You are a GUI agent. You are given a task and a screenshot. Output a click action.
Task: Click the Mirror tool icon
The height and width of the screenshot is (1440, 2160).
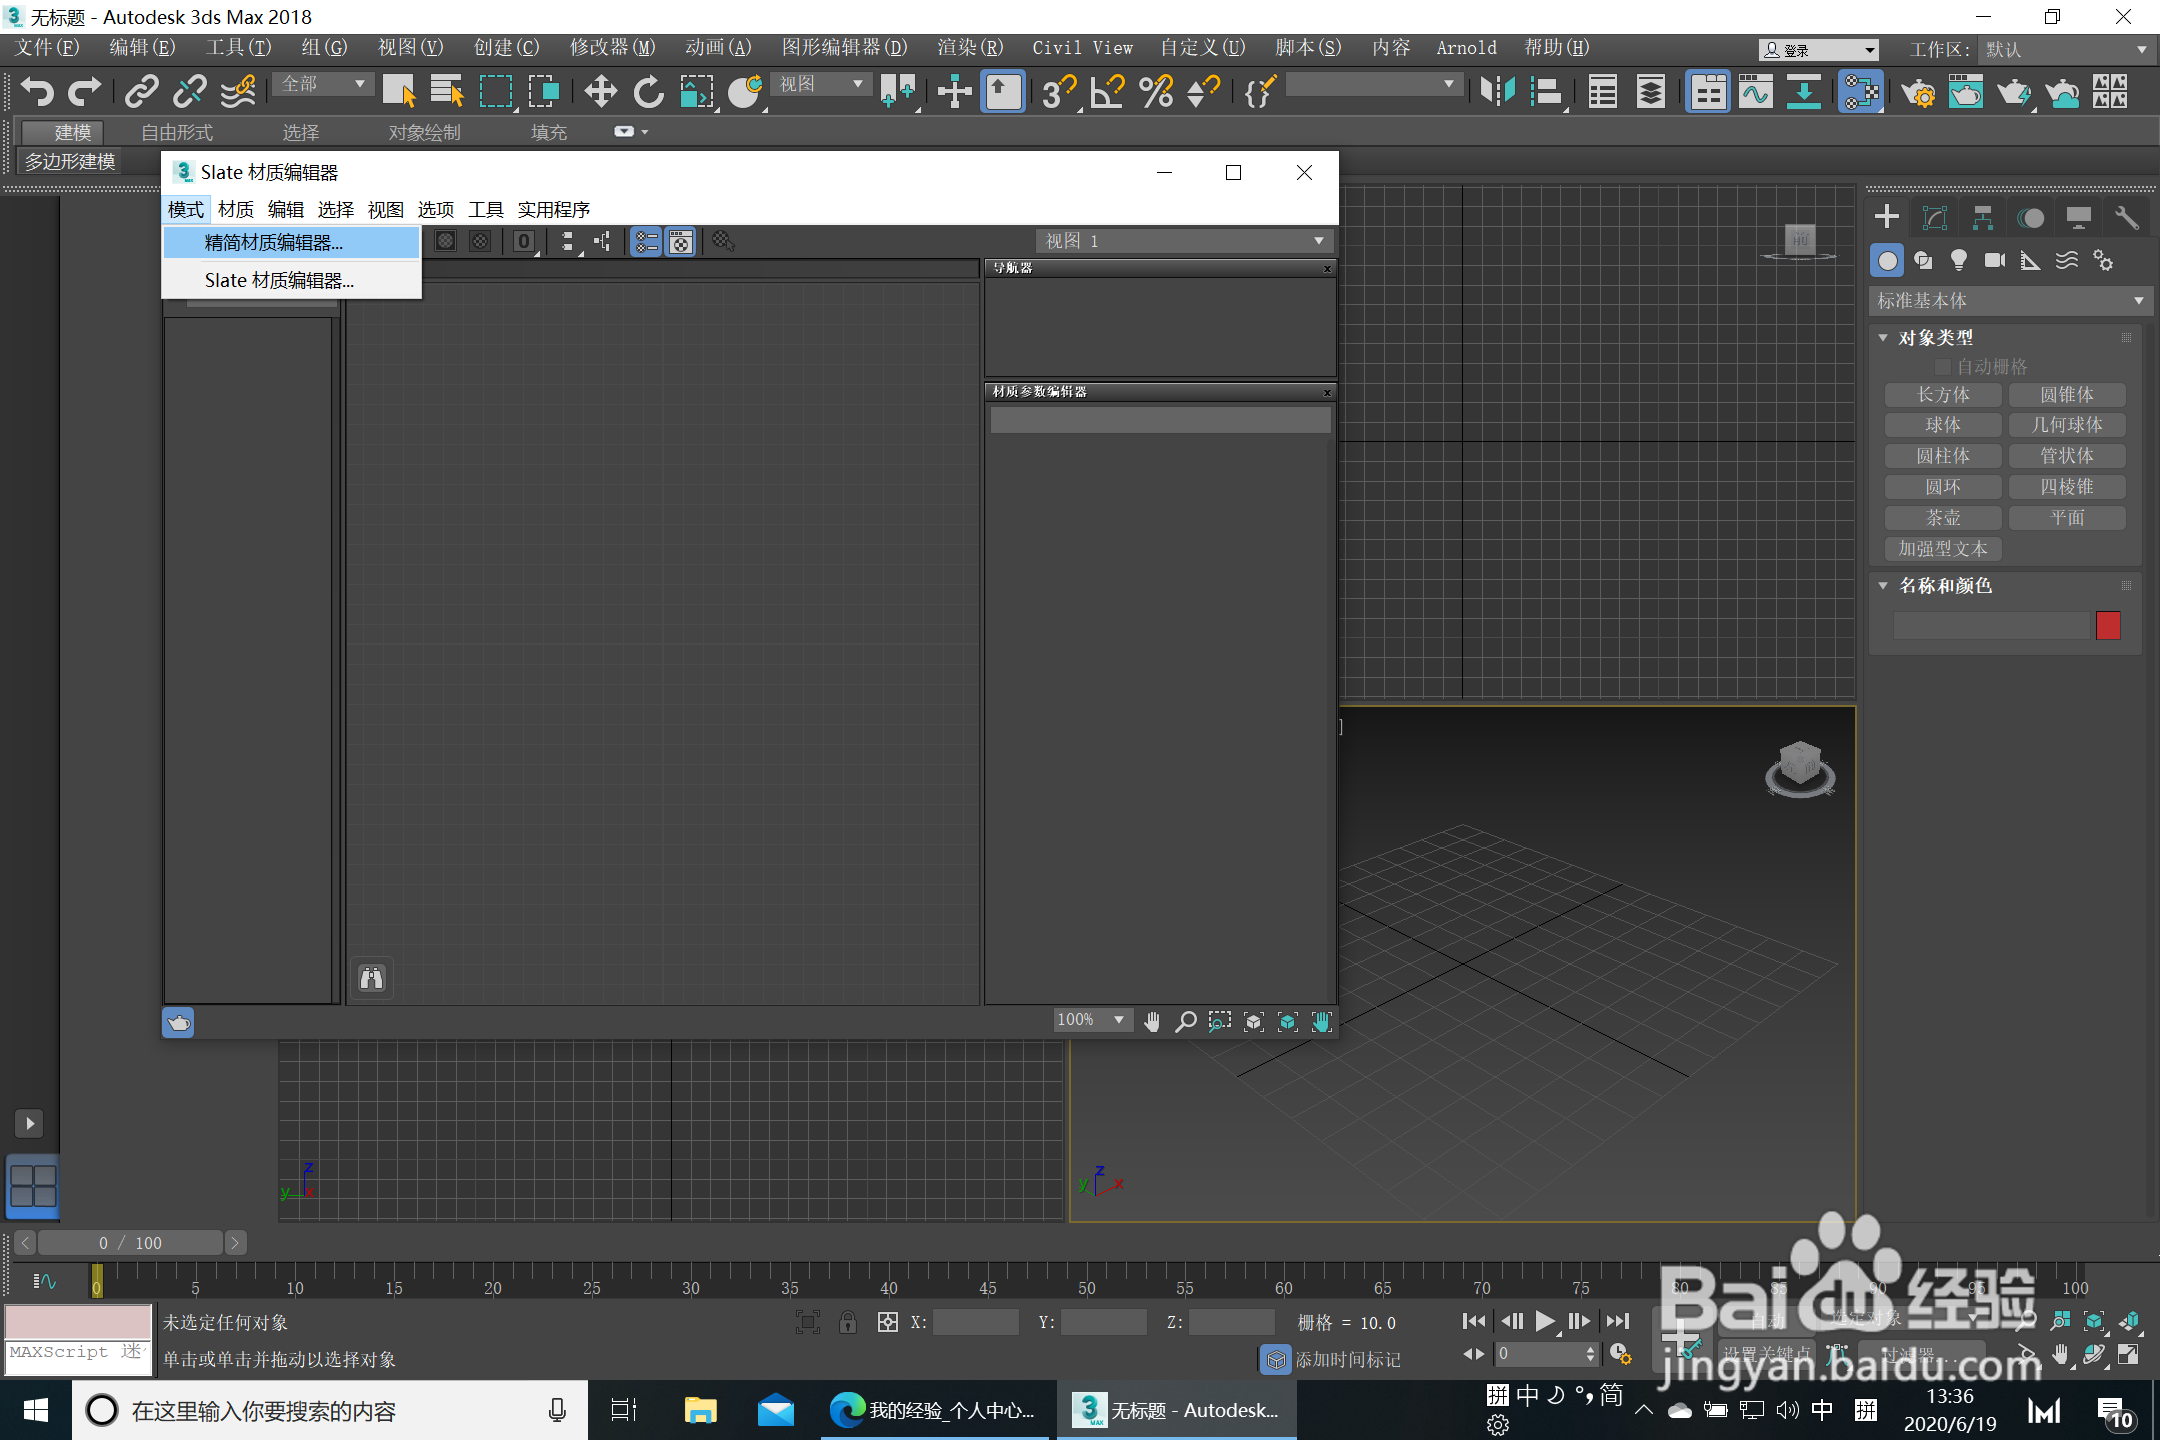1498,91
